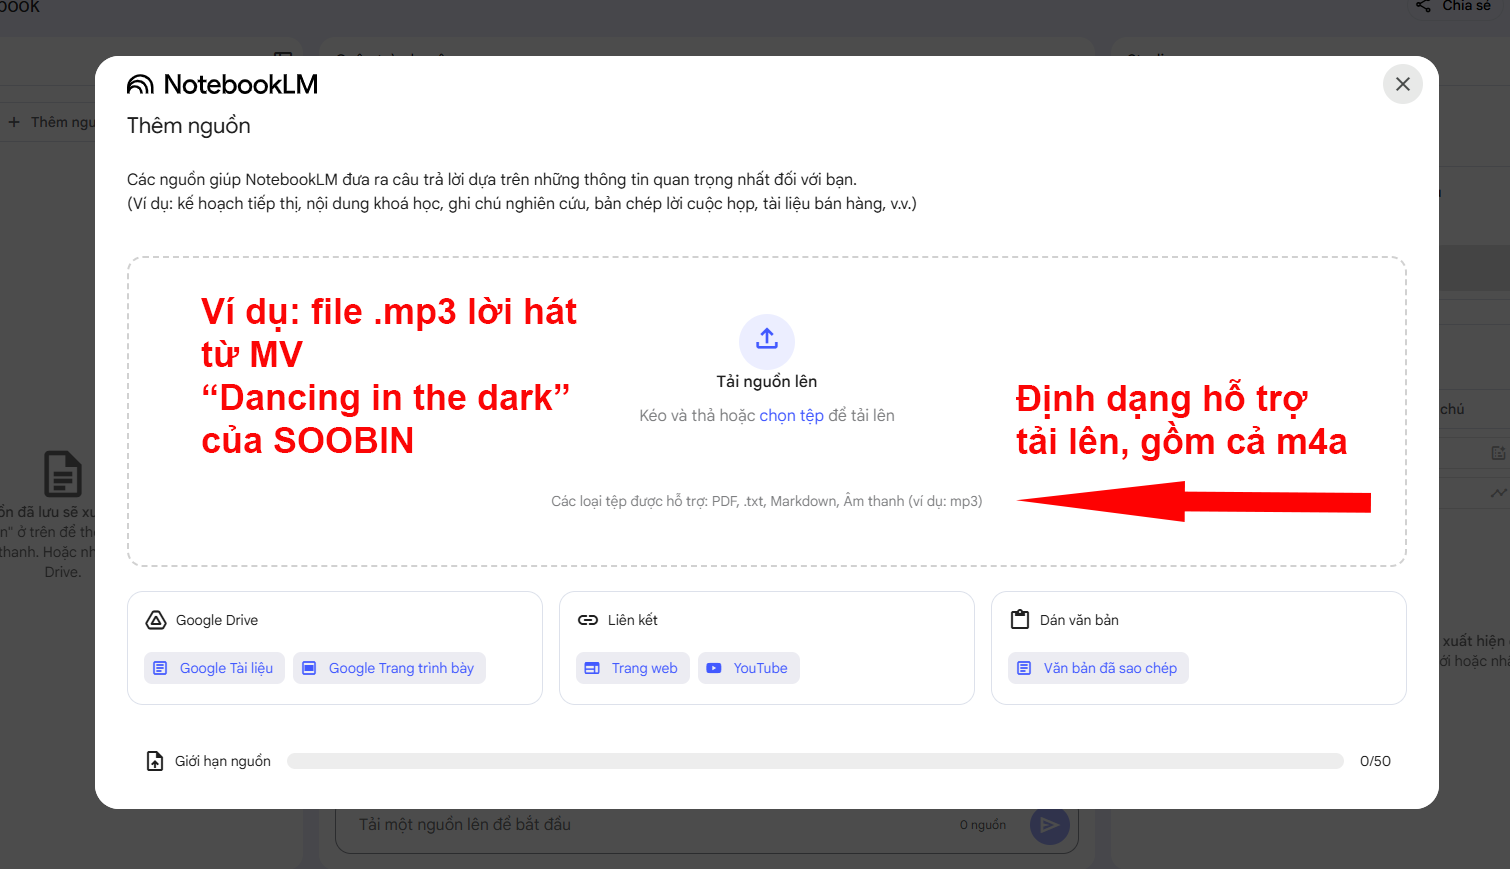Click the NotebookLM logo icon
Screen dimensions: 1510x869
pos(140,85)
